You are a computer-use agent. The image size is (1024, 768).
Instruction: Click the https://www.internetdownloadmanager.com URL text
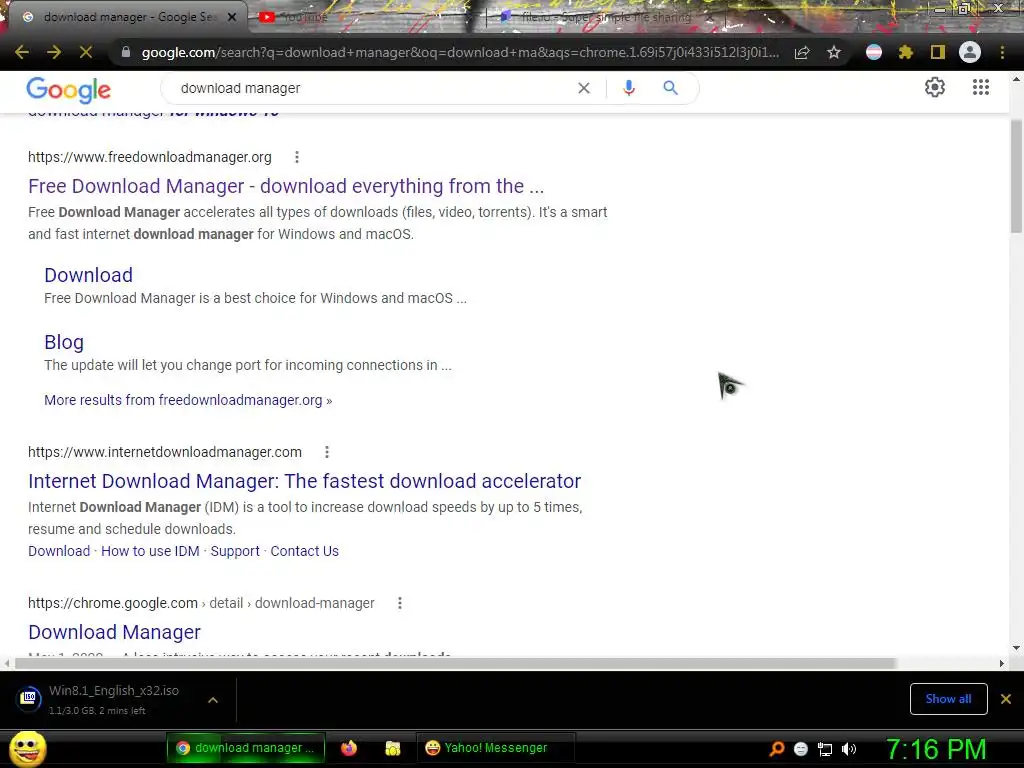(x=165, y=452)
